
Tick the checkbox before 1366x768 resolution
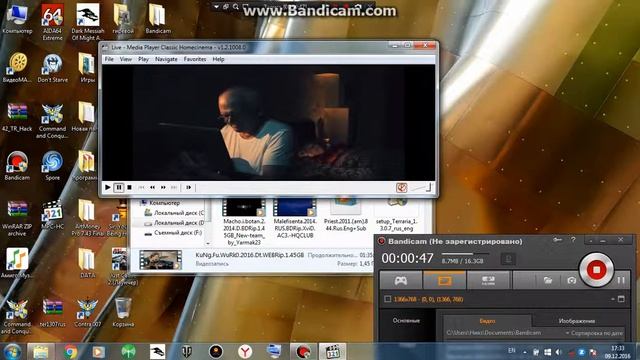point(387,299)
